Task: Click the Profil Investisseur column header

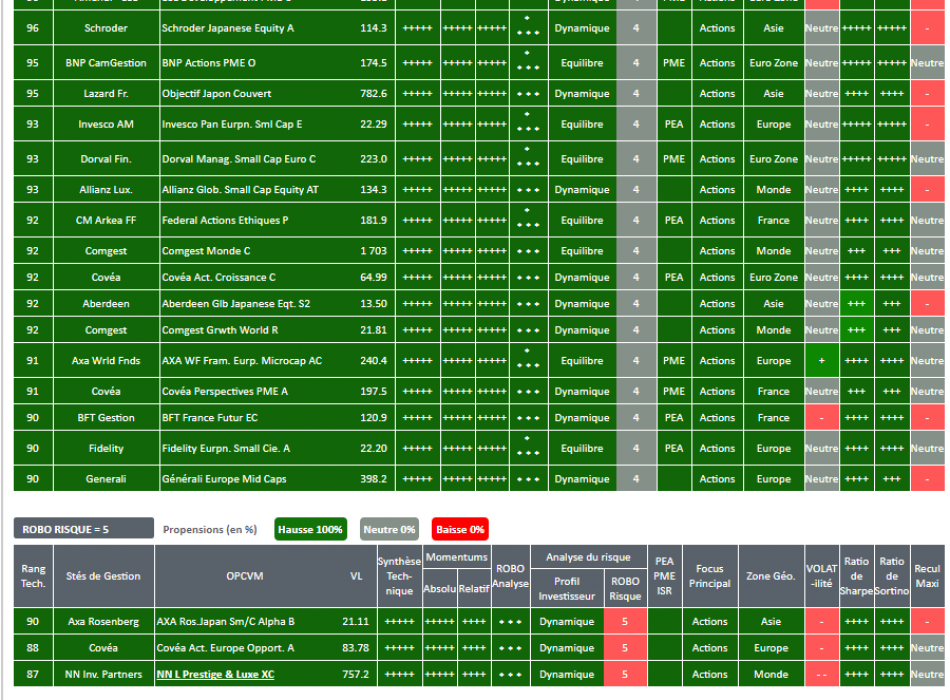Action: pyautogui.click(x=567, y=588)
